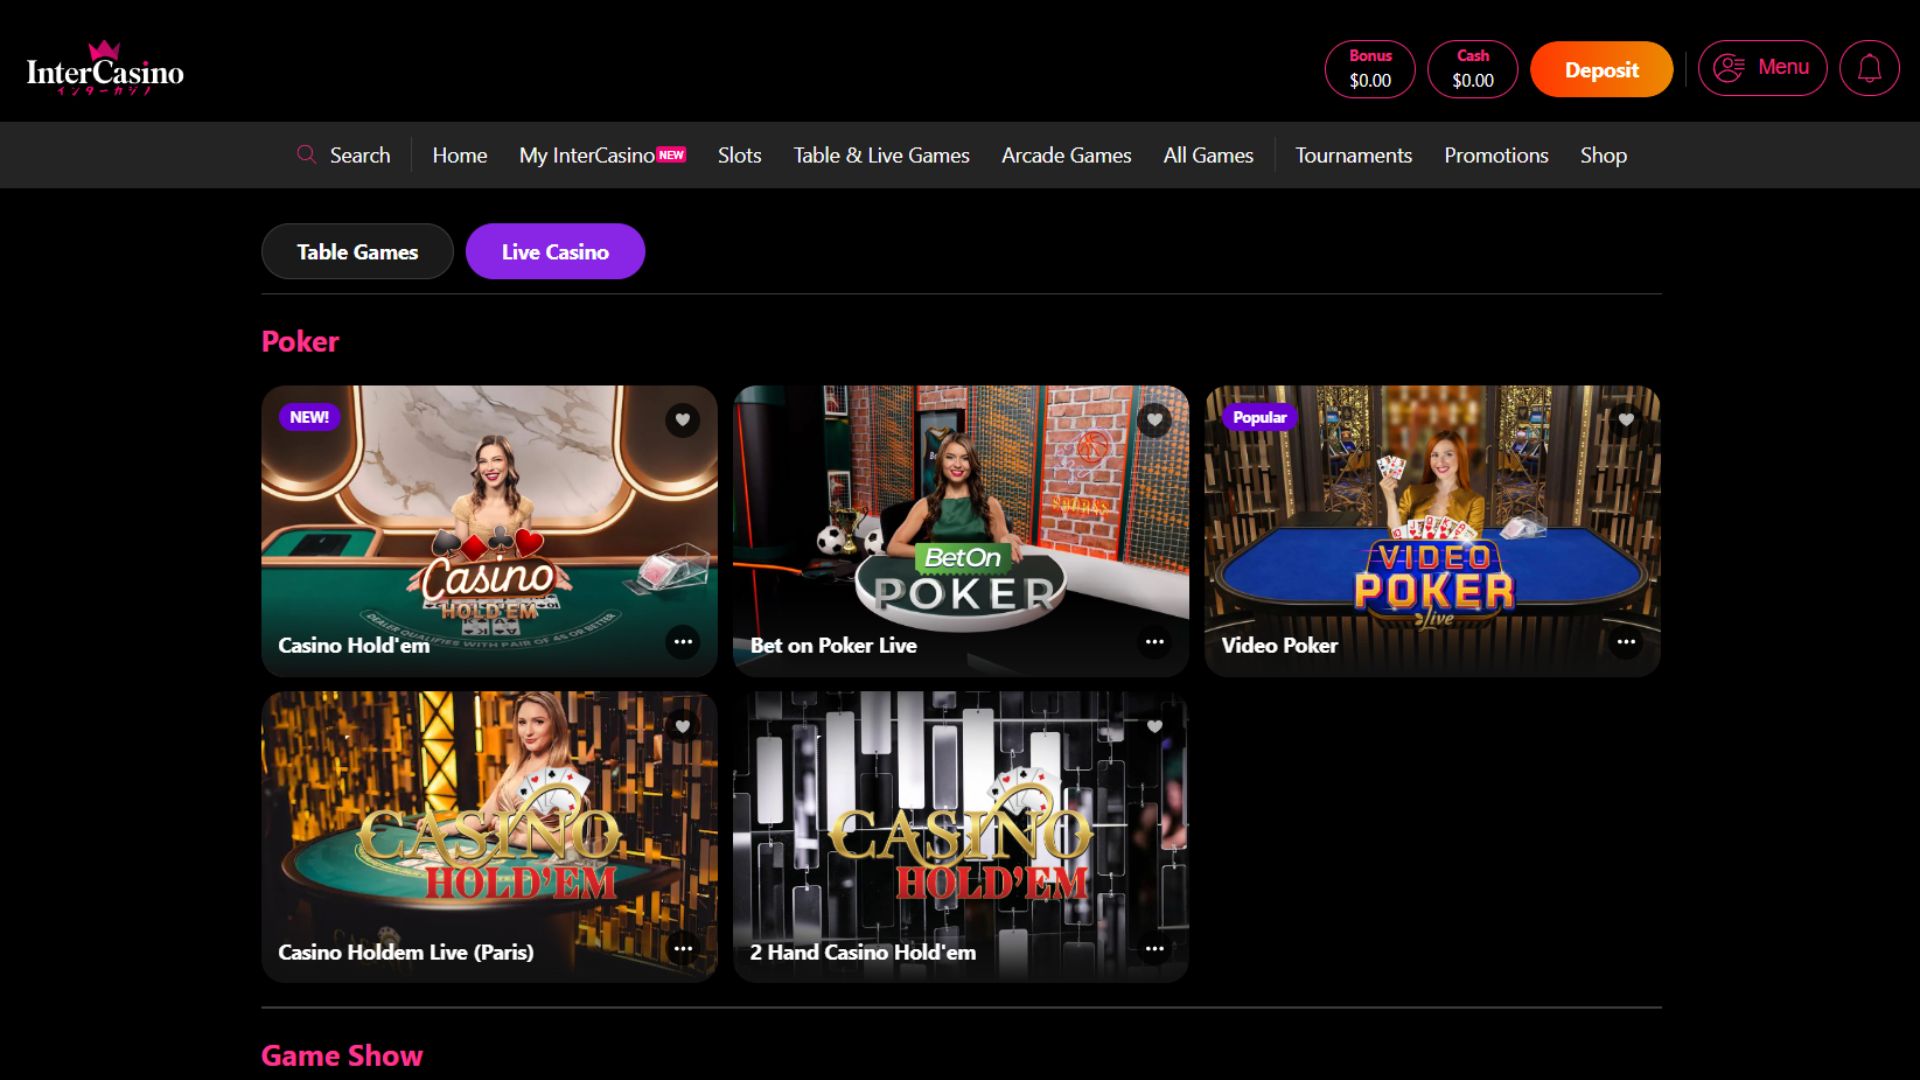Image resolution: width=1920 pixels, height=1080 pixels.
Task: Favorite Bet on Poker Live heart
Action: coord(1154,420)
